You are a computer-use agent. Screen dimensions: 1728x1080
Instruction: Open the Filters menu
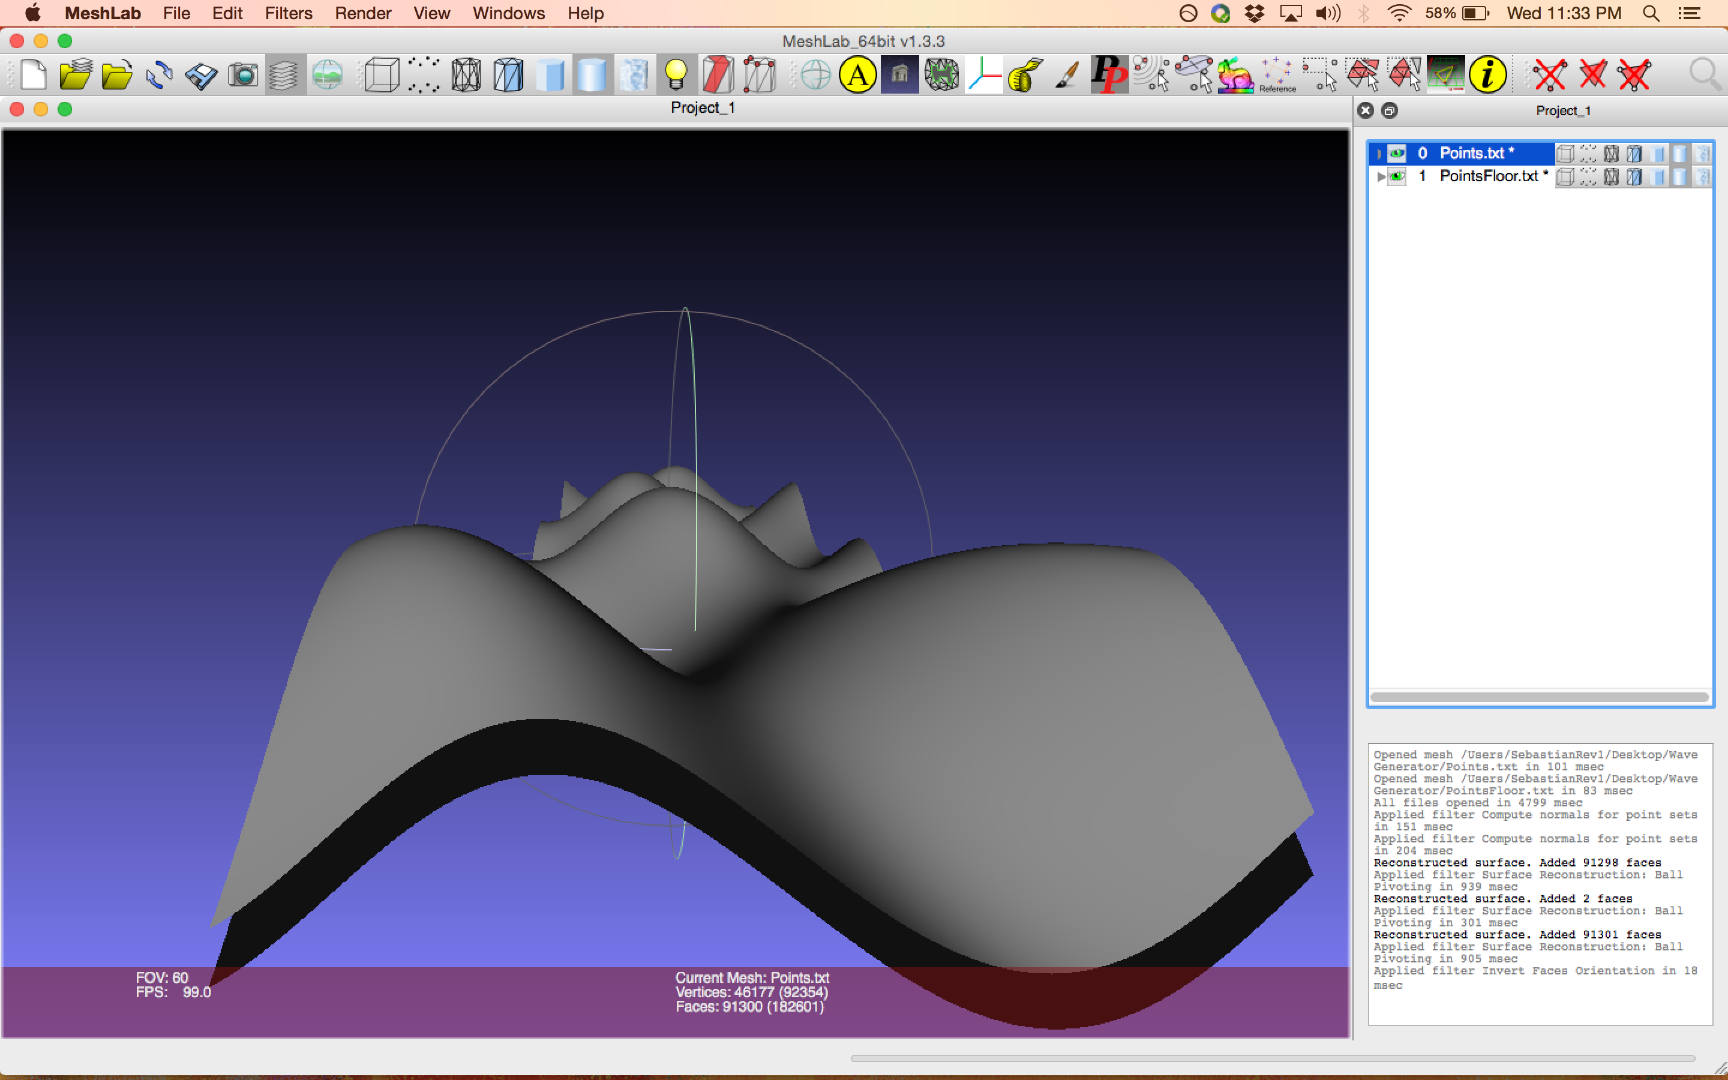point(288,13)
